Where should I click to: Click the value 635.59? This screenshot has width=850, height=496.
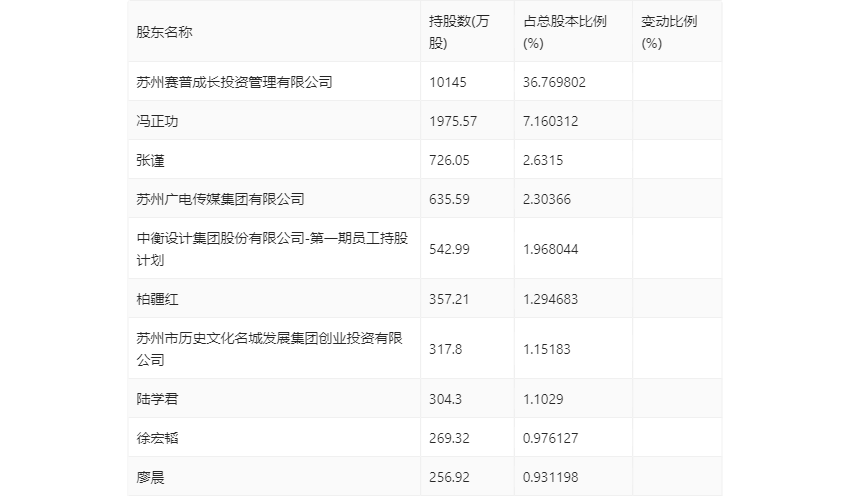point(449,199)
